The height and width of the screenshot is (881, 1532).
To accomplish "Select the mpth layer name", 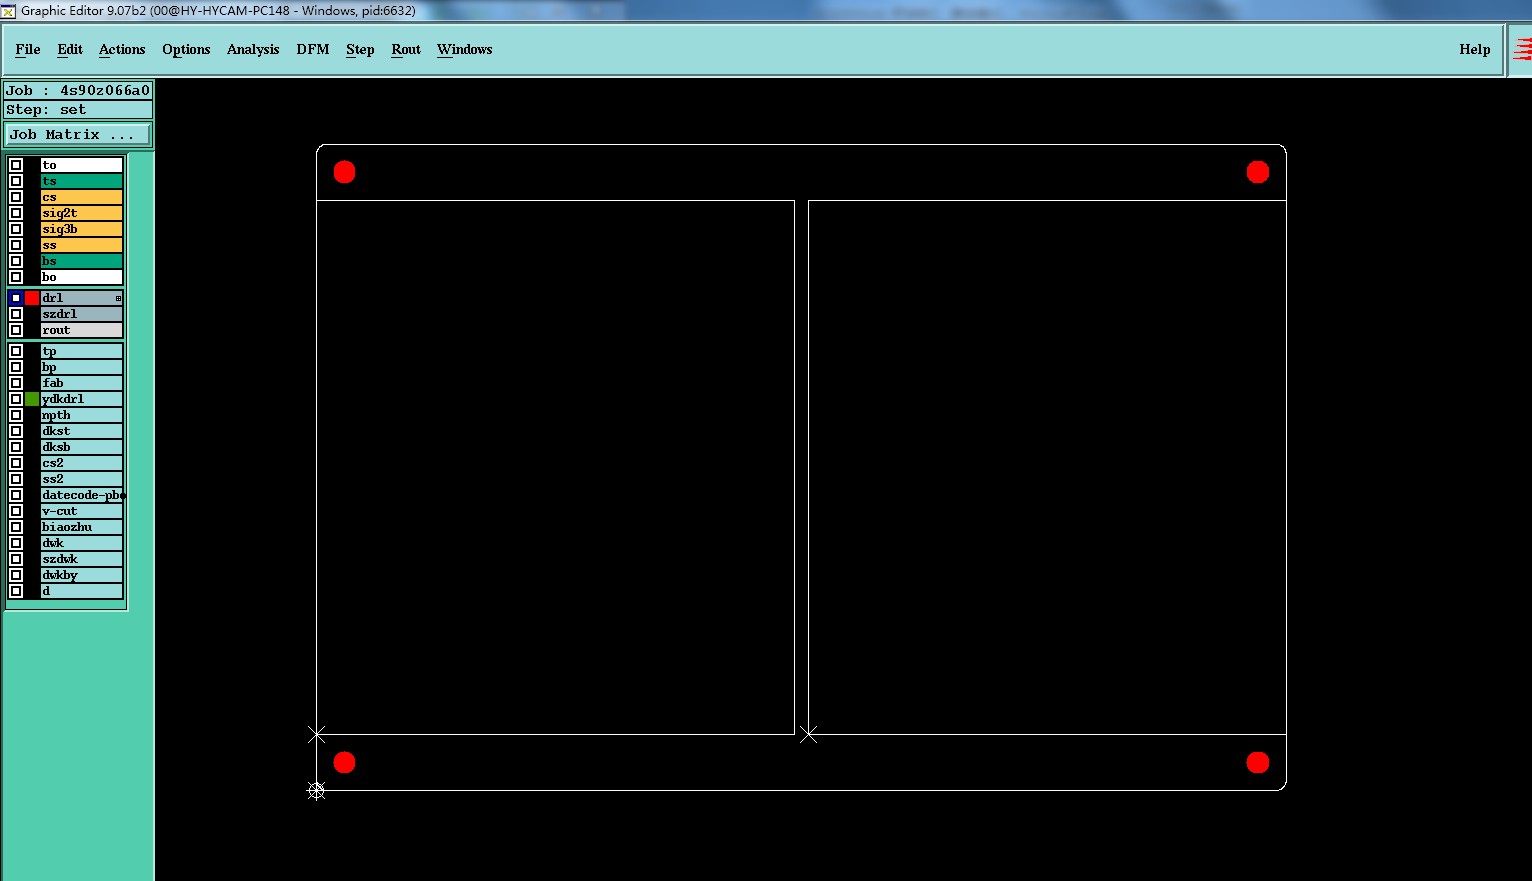I will click(x=82, y=415).
